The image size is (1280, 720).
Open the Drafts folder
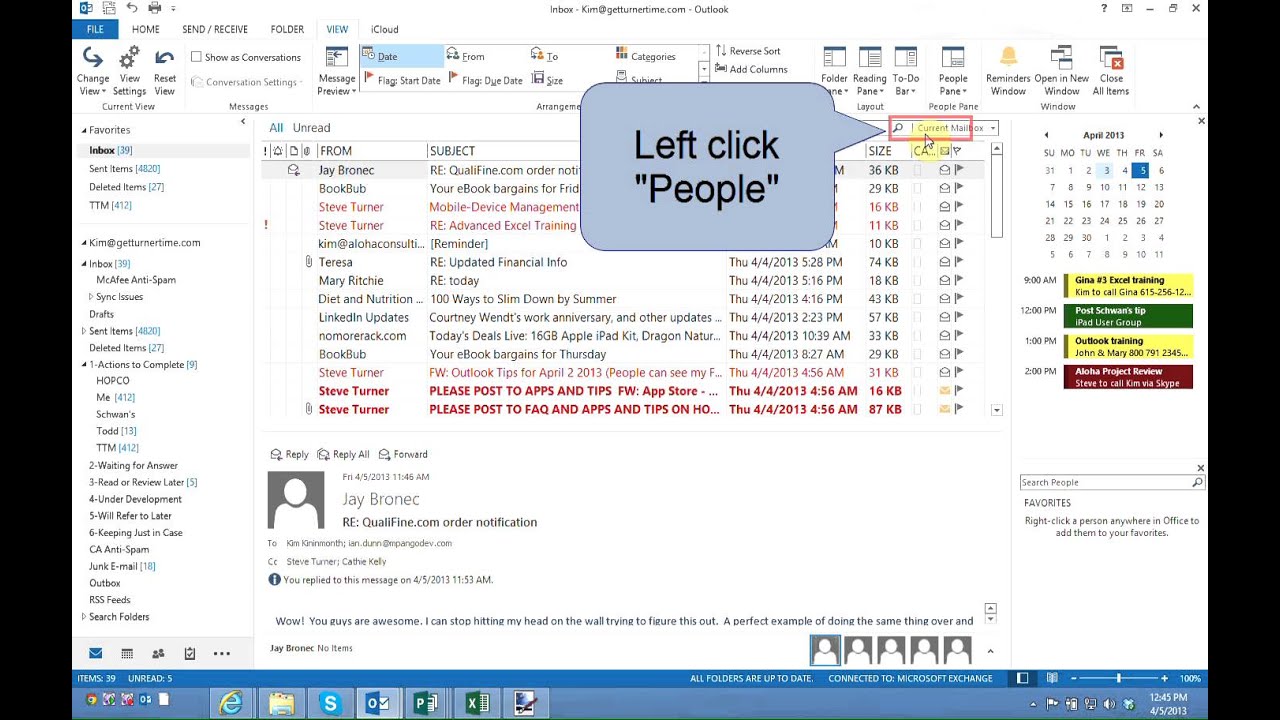tap(101, 314)
